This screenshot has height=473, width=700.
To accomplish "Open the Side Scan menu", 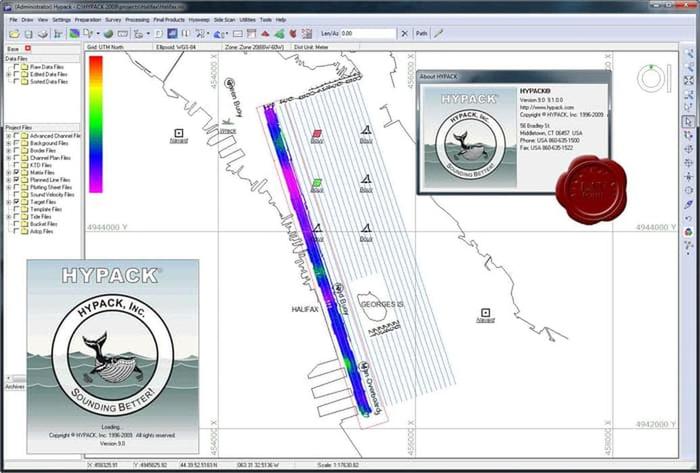I will tap(223, 19).
